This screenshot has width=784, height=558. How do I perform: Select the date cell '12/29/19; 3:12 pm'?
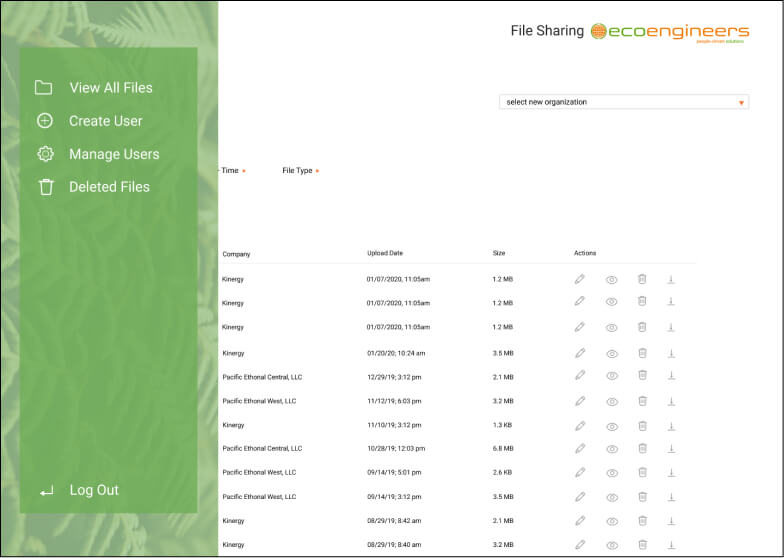(394, 377)
